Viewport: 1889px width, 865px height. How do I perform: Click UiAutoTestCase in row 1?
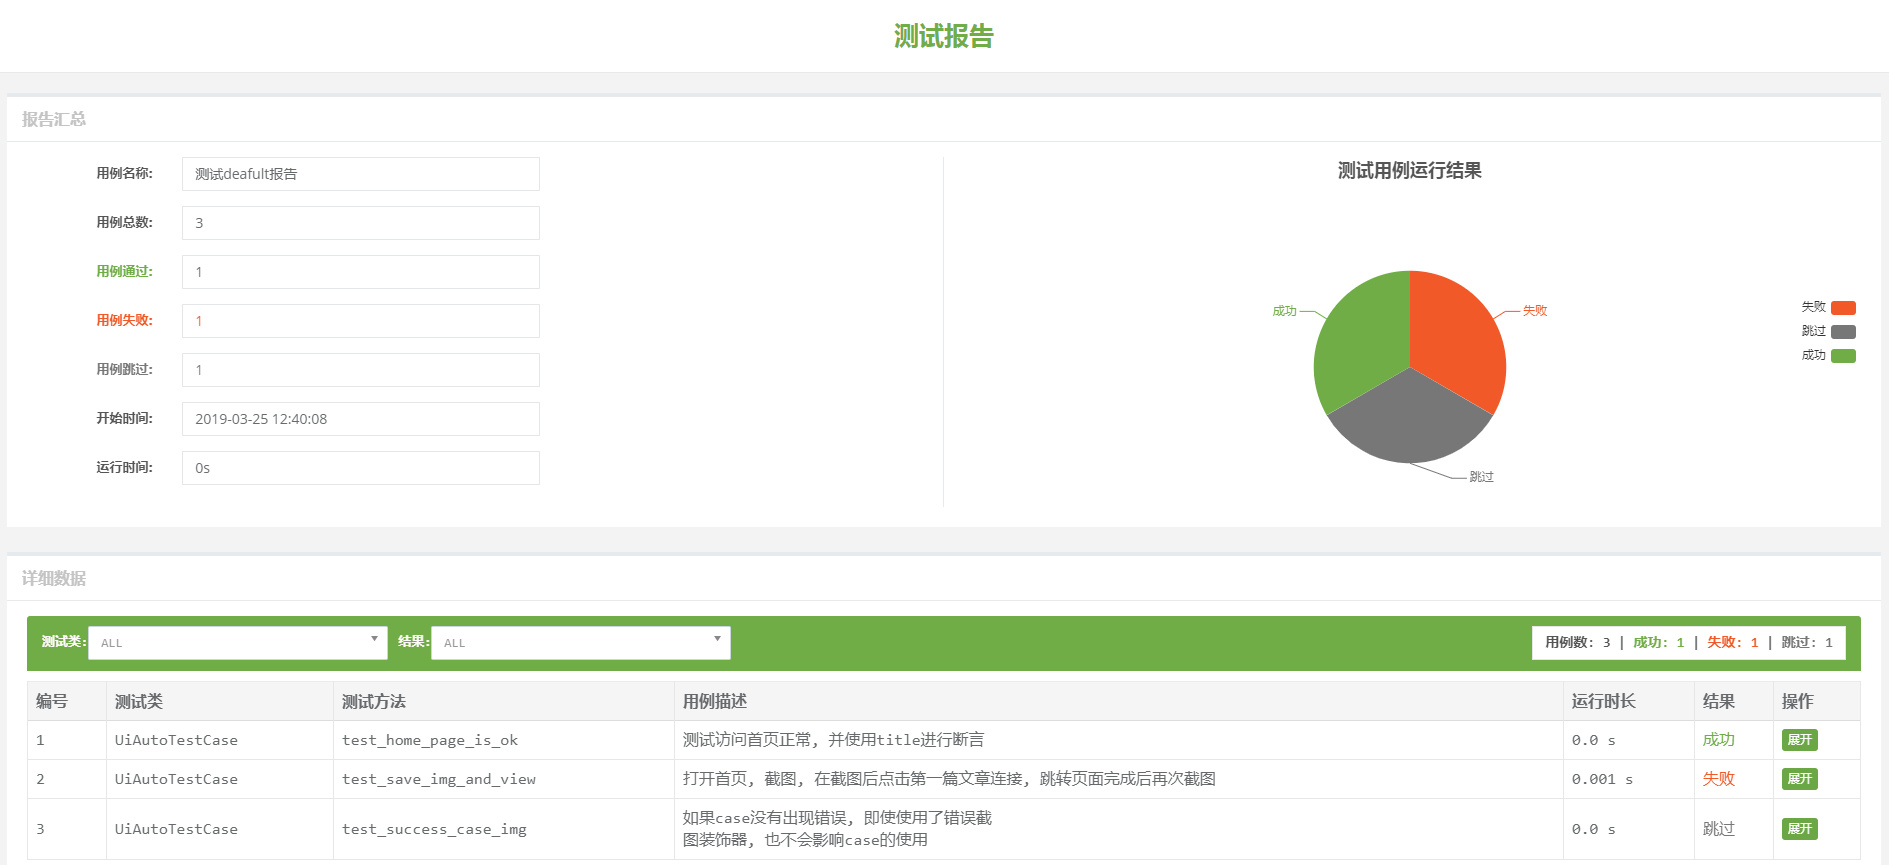click(176, 740)
